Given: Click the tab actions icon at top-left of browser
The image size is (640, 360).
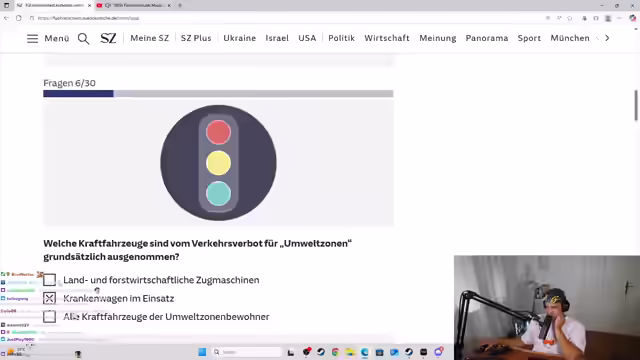Looking at the screenshot, I should coord(7,5).
